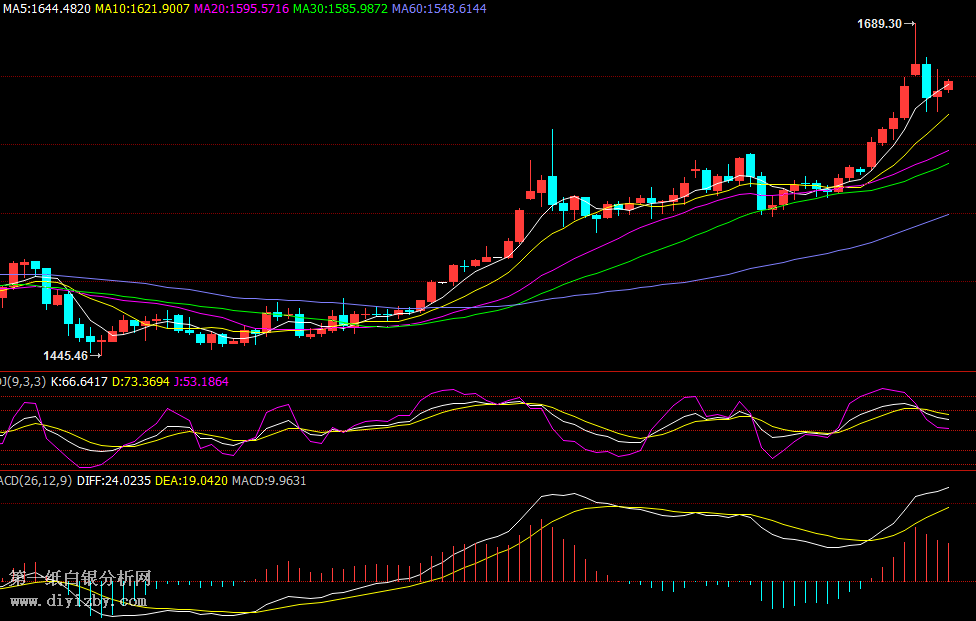
Task: Select the MACD(26,12,9) indicator title
Action: pos(35,480)
